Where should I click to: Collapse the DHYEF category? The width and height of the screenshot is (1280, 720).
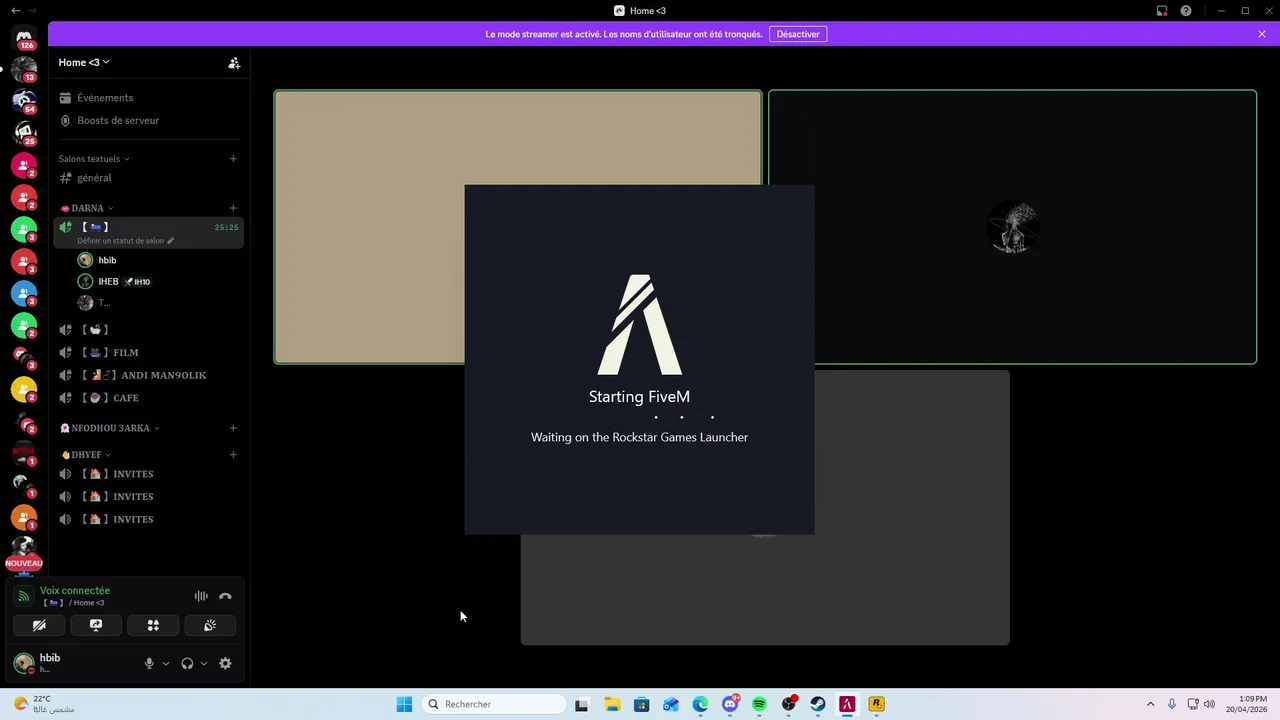click(86, 455)
